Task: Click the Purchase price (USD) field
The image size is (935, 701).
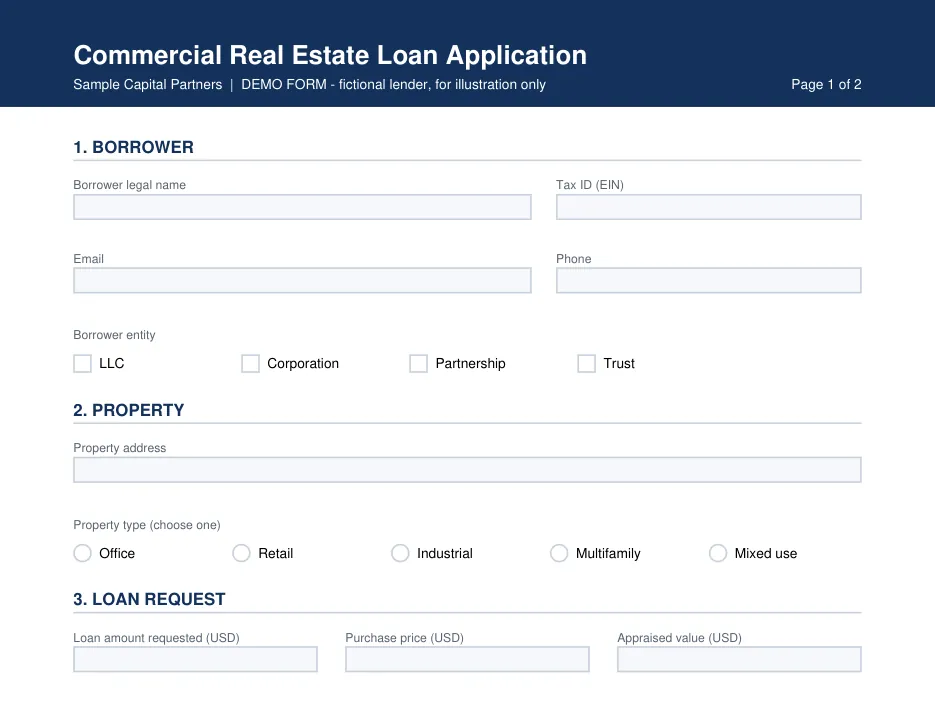Action: [x=467, y=659]
